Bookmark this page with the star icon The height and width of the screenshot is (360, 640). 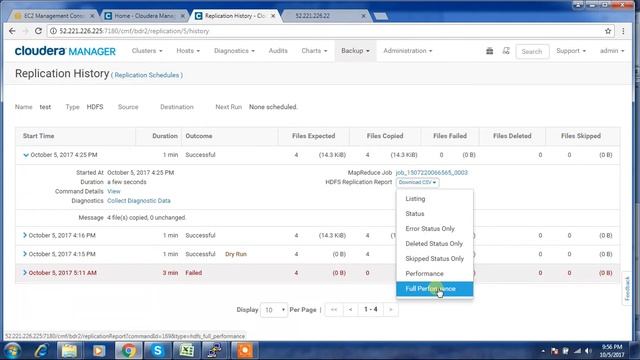coord(608,31)
